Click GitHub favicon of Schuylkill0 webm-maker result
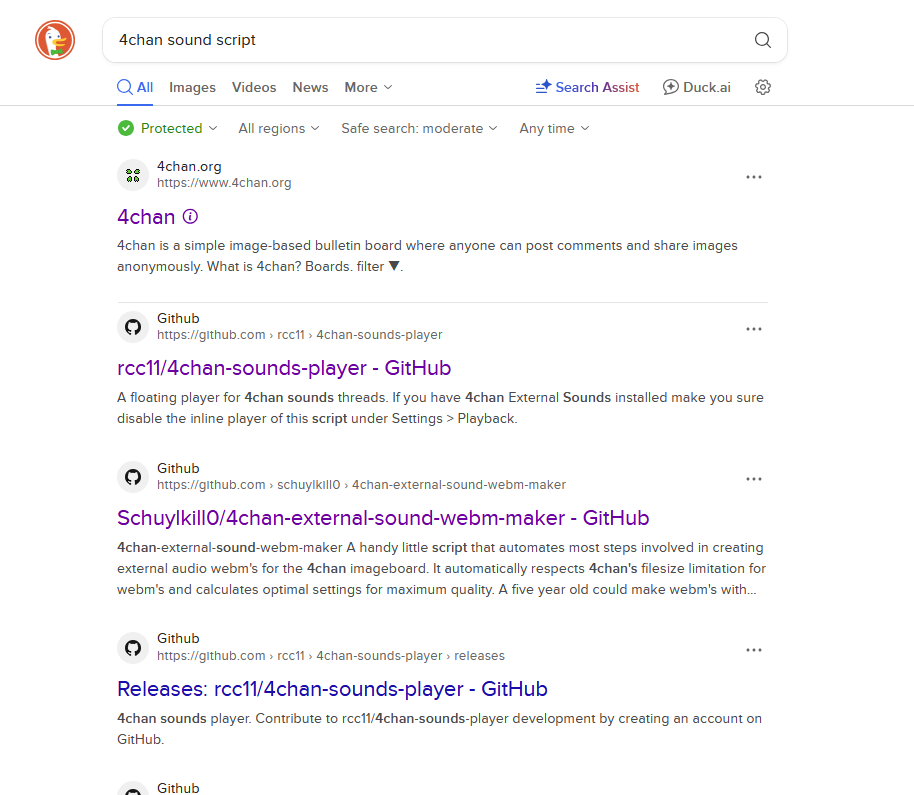The height and width of the screenshot is (795, 914). [133, 477]
